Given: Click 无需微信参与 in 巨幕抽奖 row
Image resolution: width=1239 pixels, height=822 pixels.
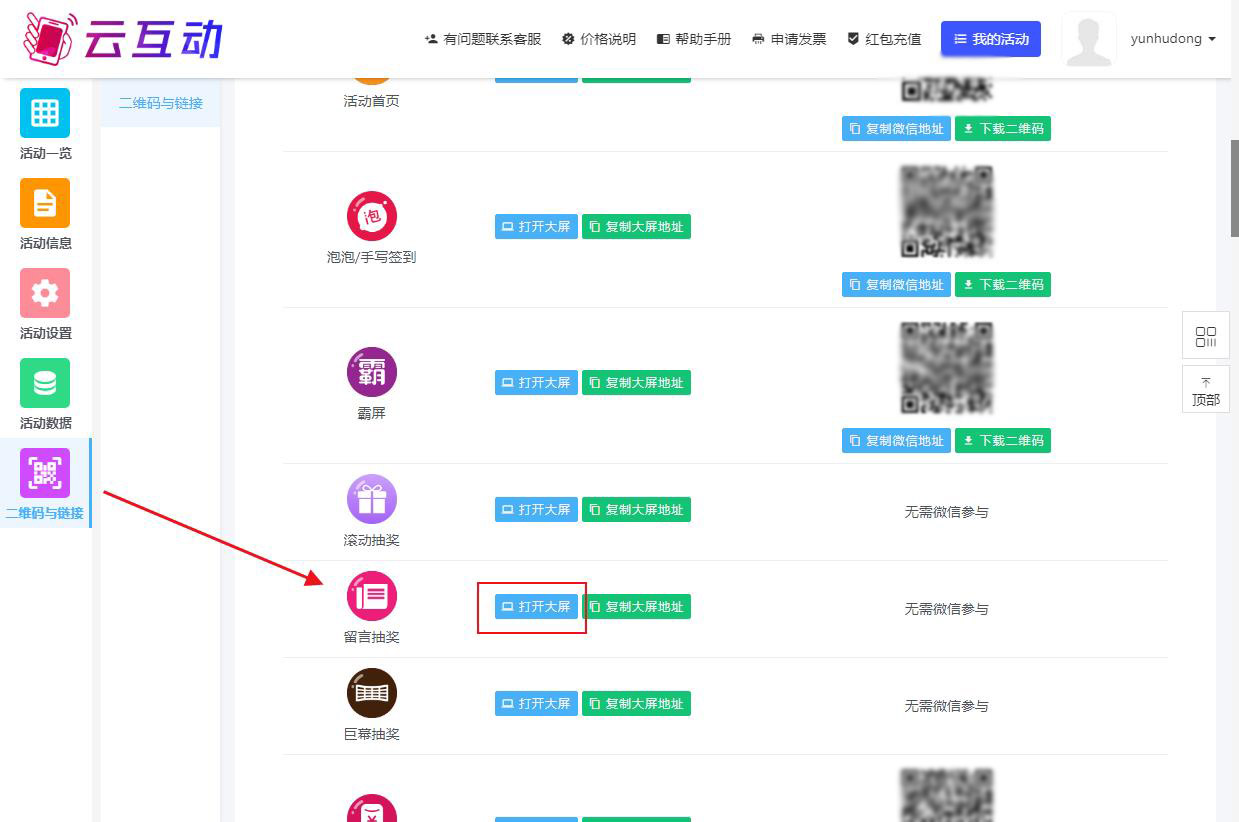Looking at the screenshot, I should pyautogui.click(x=946, y=706).
